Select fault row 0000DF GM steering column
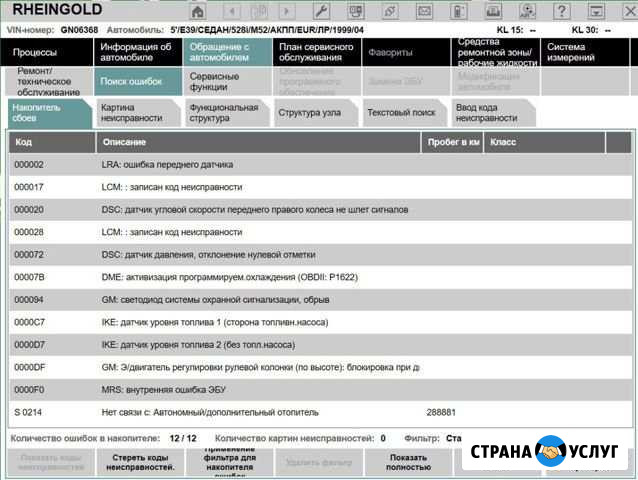The image size is (638, 480). pyautogui.click(x=320, y=367)
